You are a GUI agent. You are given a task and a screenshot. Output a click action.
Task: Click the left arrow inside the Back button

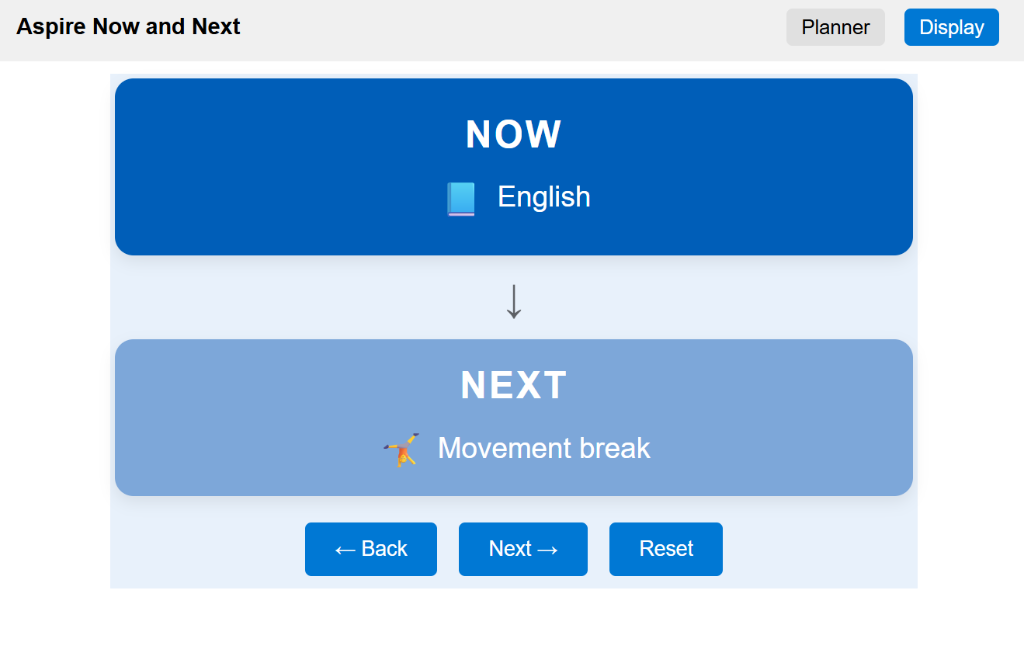pyautogui.click(x=345, y=548)
